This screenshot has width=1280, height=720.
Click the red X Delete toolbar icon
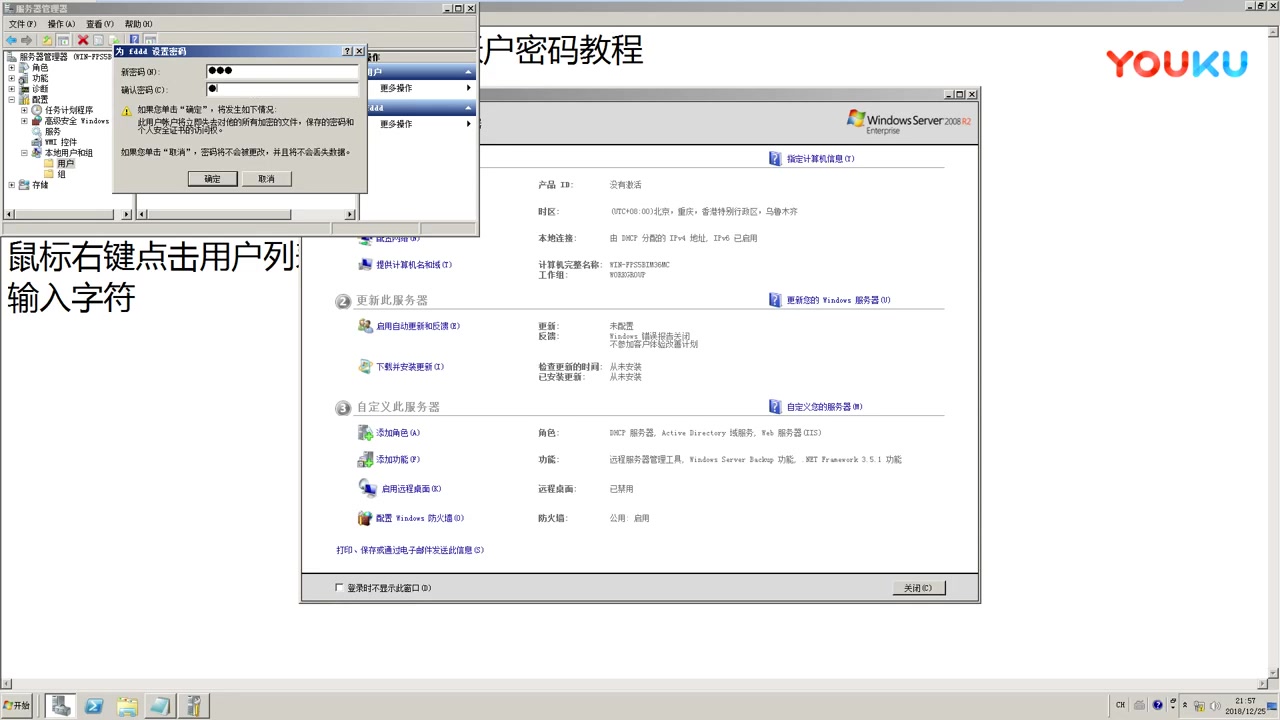click(x=83, y=40)
